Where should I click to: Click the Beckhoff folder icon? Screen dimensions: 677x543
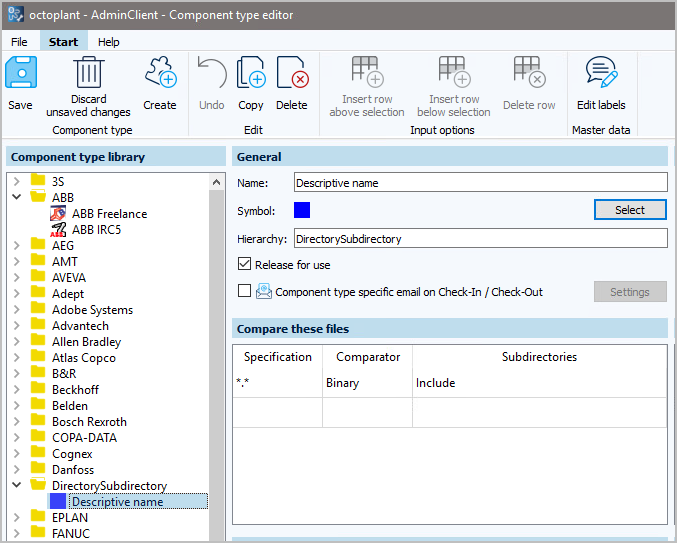(x=38, y=388)
